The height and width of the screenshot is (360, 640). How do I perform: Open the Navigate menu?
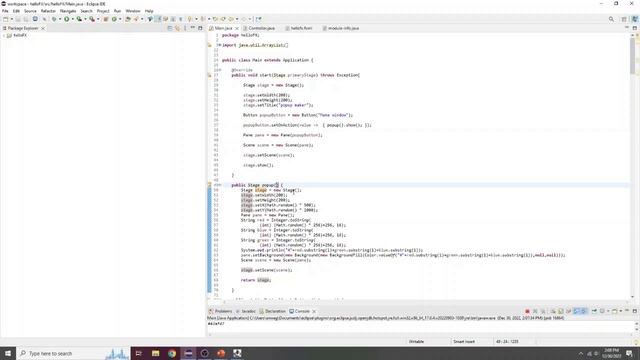(68, 11)
